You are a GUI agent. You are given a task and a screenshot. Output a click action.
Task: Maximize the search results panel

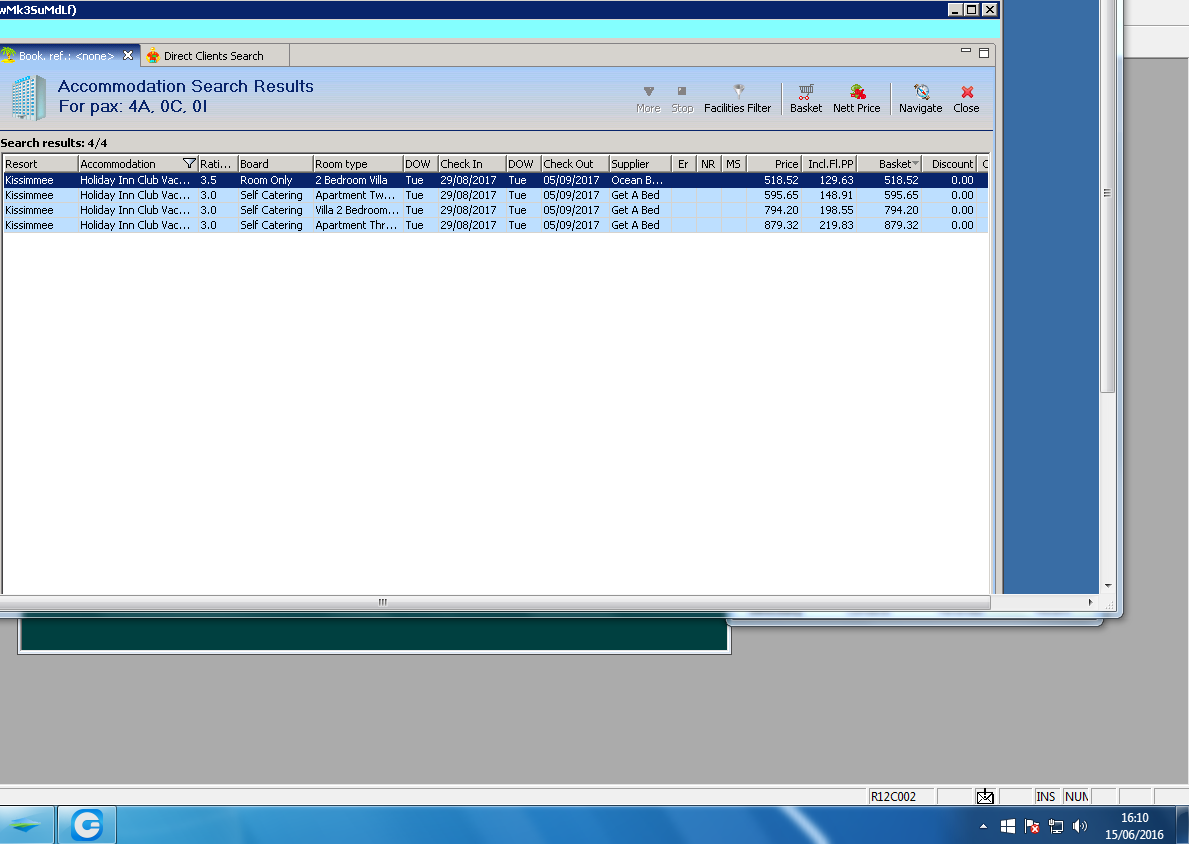pos(984,53)
